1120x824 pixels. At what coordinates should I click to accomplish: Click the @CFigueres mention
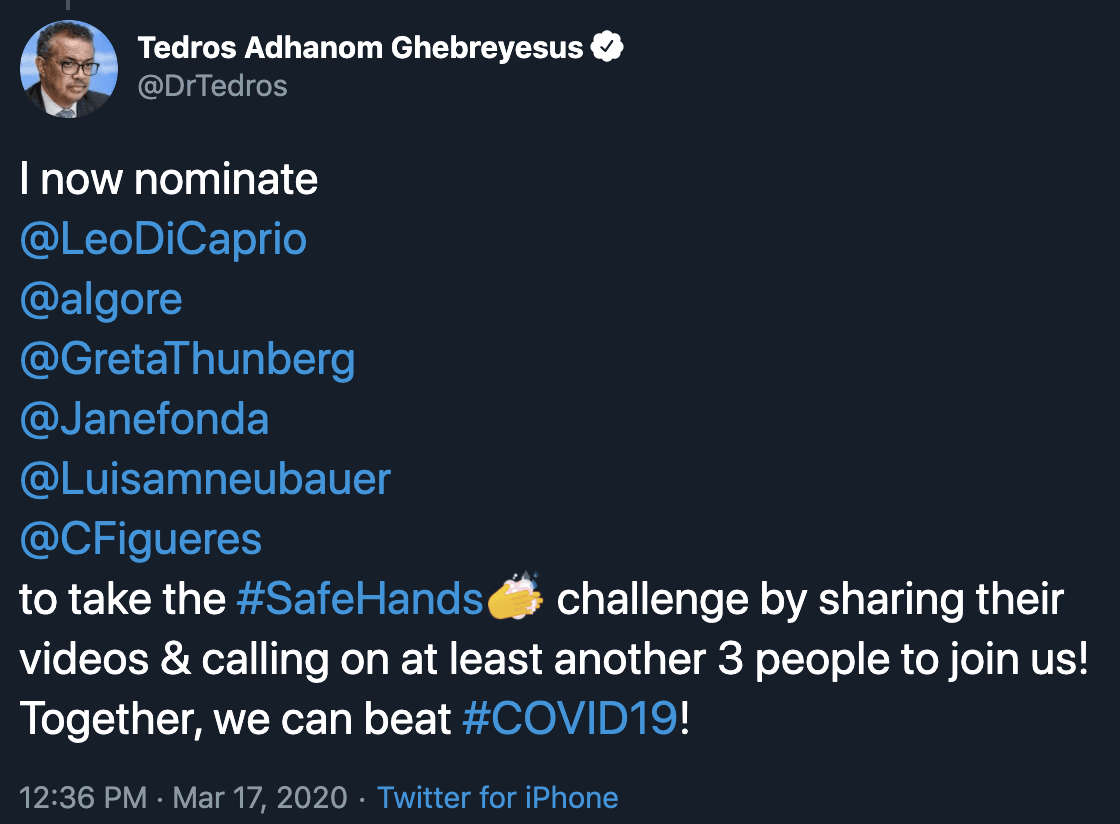[x=140, y=540]
